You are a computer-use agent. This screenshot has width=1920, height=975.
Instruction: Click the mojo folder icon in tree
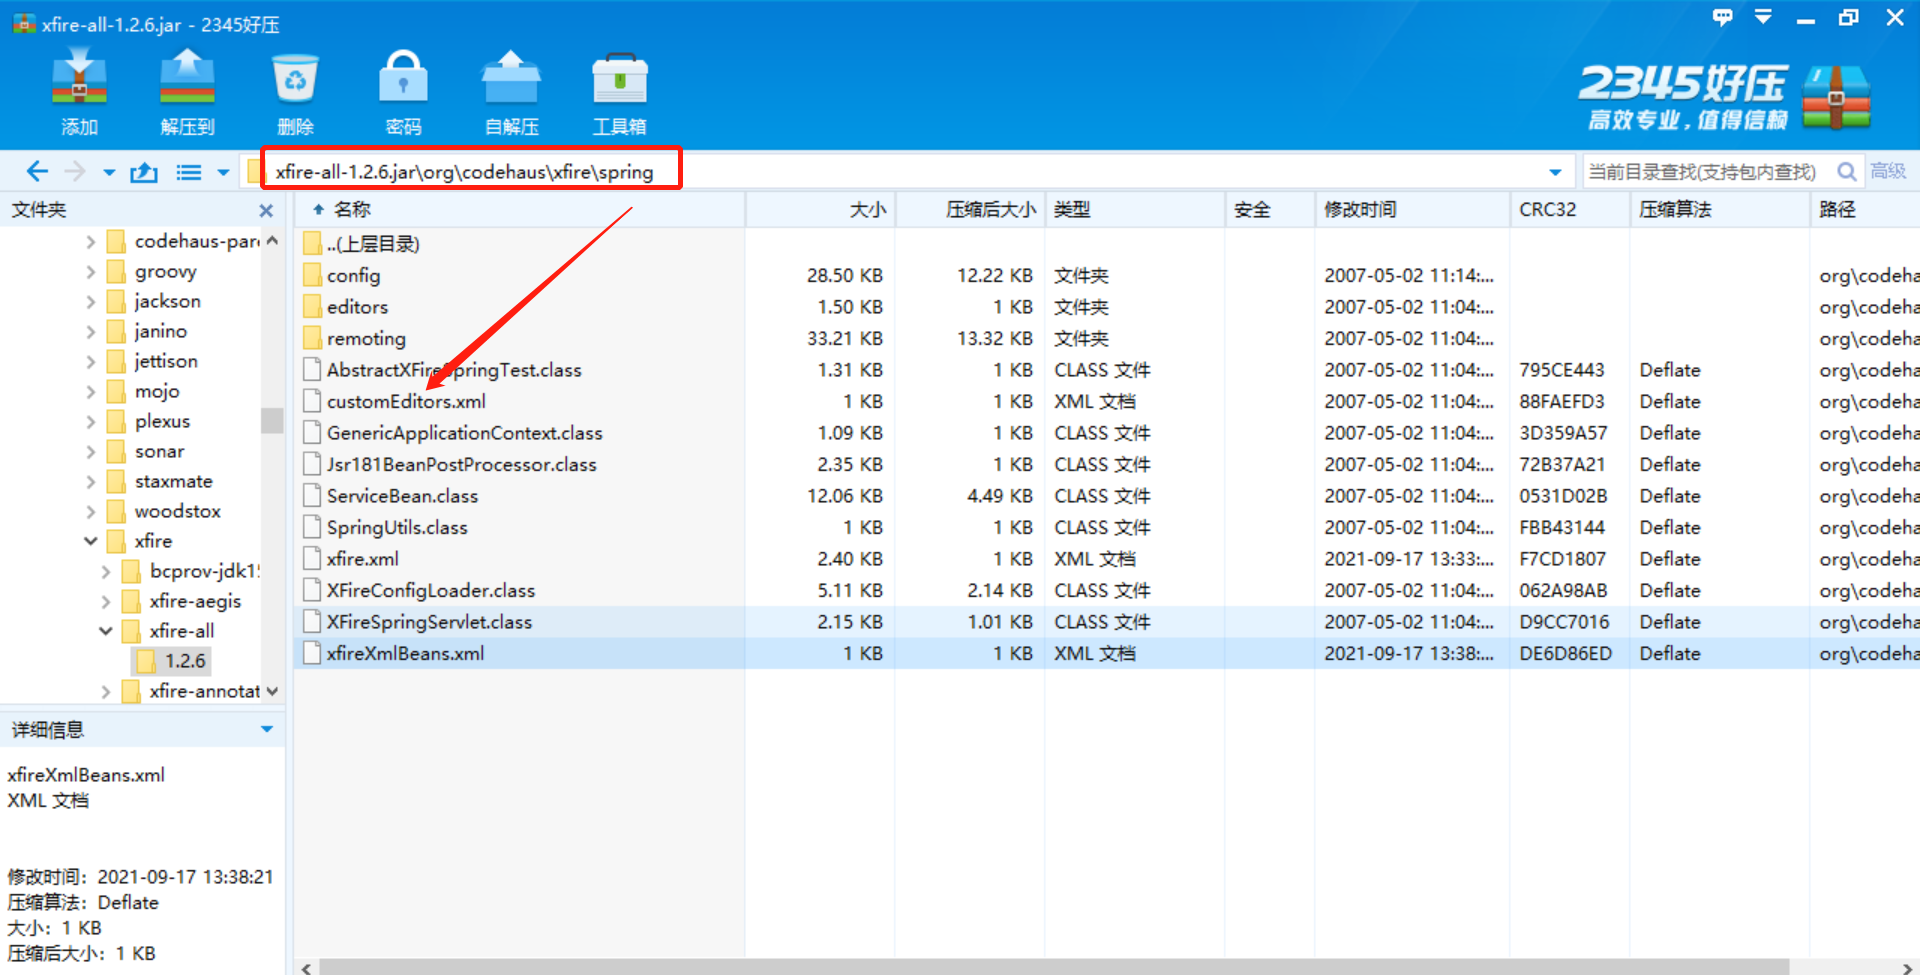[116, 391]
